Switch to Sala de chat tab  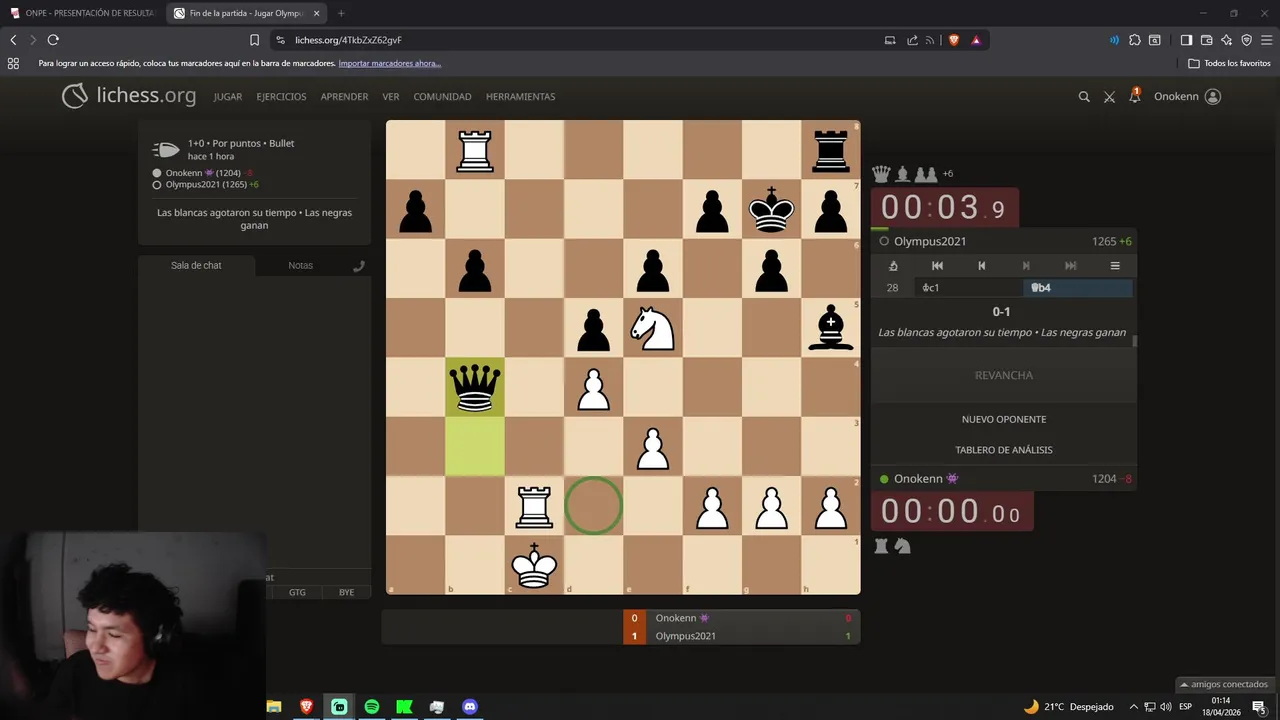point(196,265)
